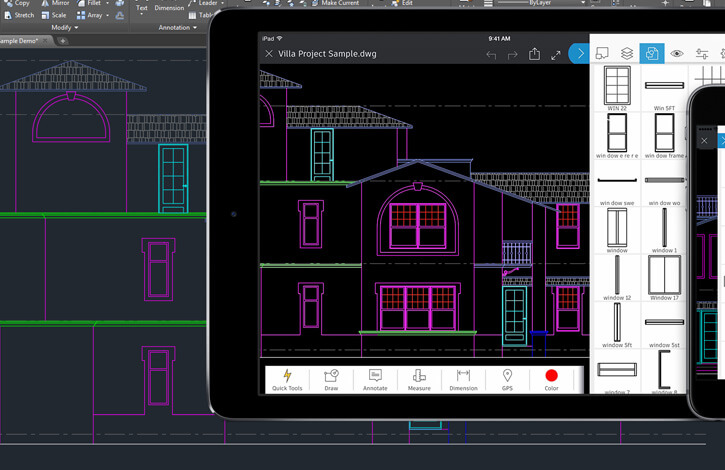The width and height of the screenshot is (725, 470).
Task: Undo last action on iPad toolbar
Action: (x=491, y=55)
